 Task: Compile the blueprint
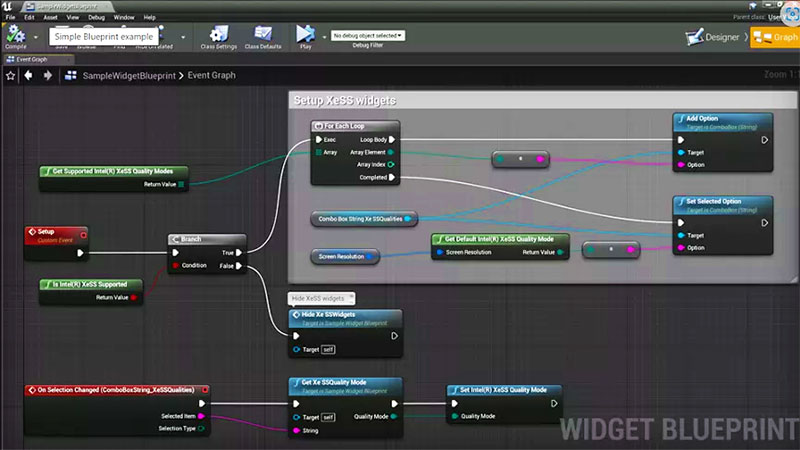[x=15, y=37]
